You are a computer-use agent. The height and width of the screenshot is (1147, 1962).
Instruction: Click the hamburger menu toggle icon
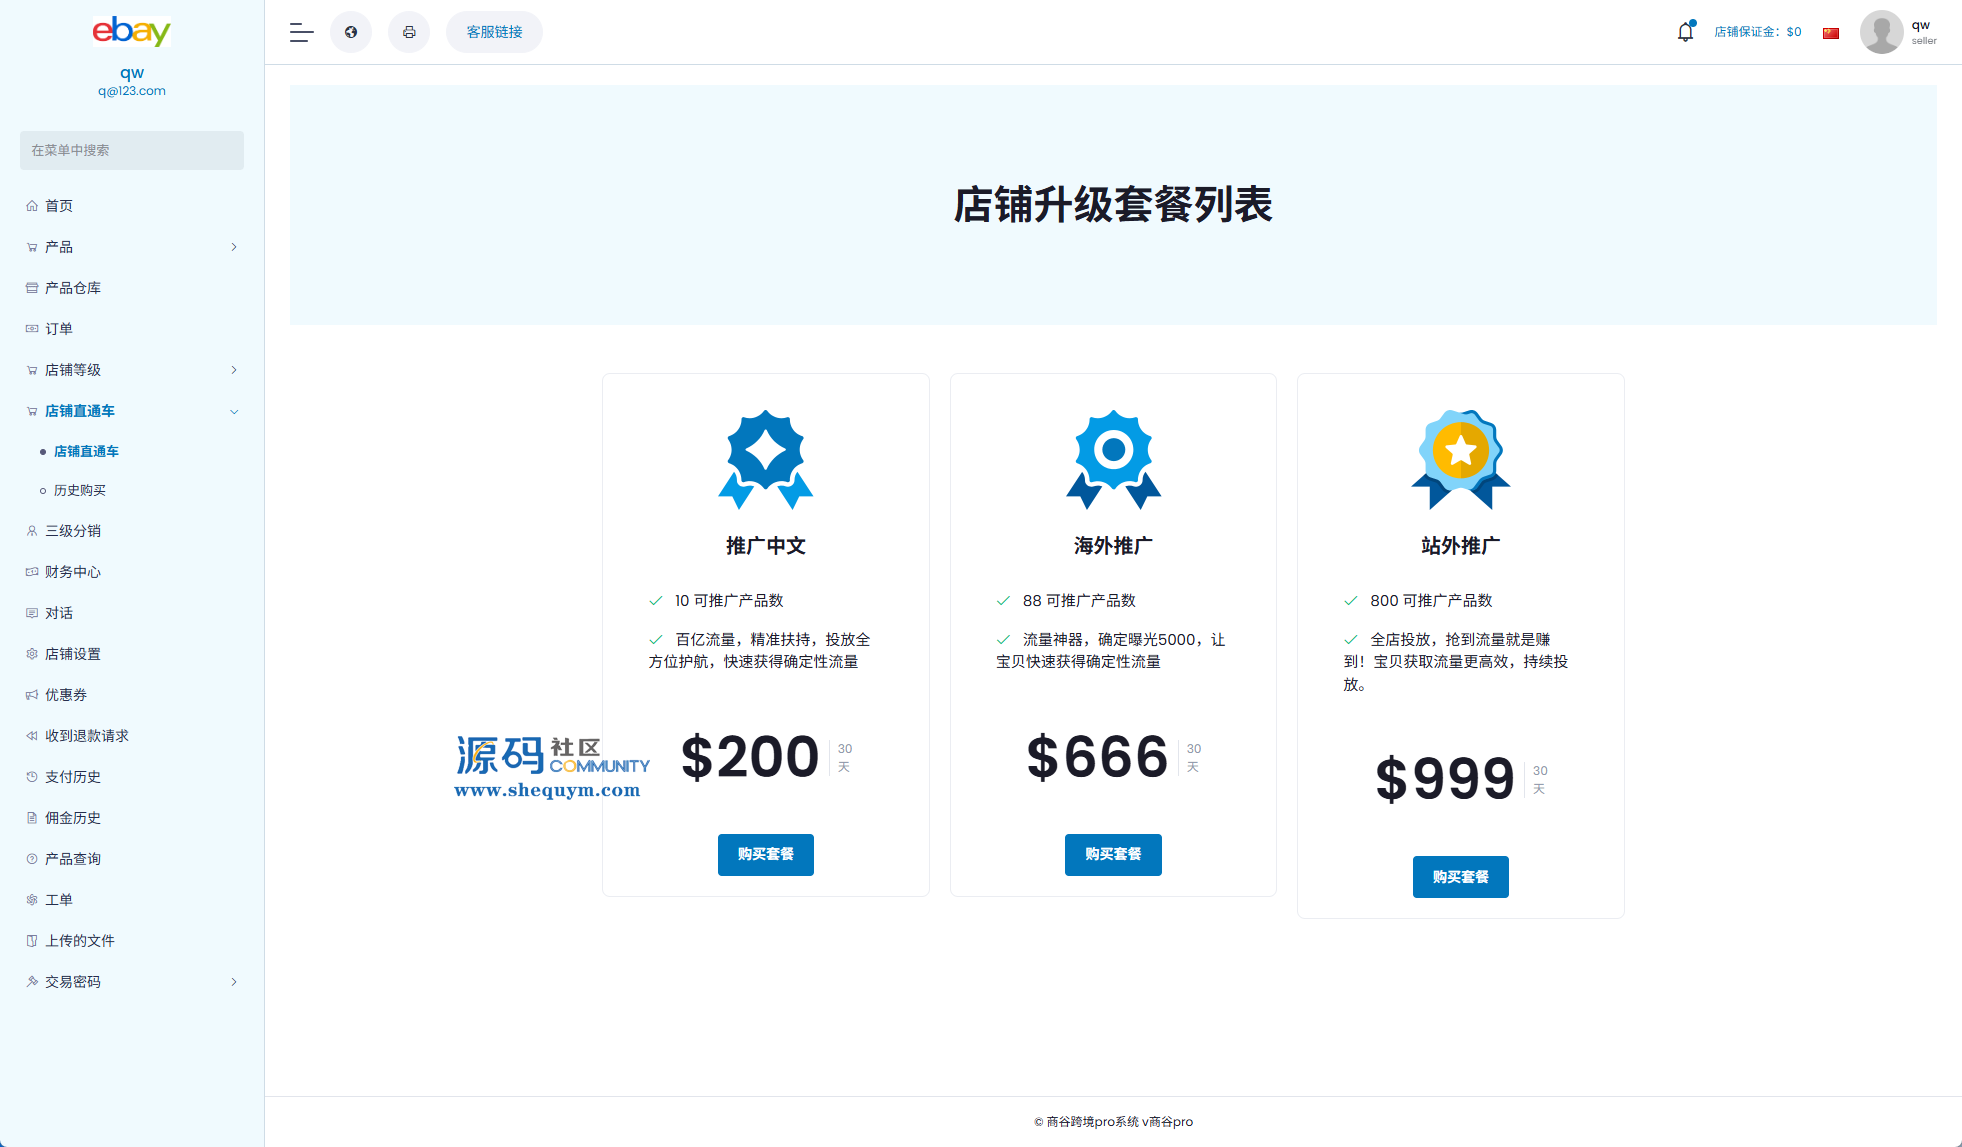tap(301, 32)
